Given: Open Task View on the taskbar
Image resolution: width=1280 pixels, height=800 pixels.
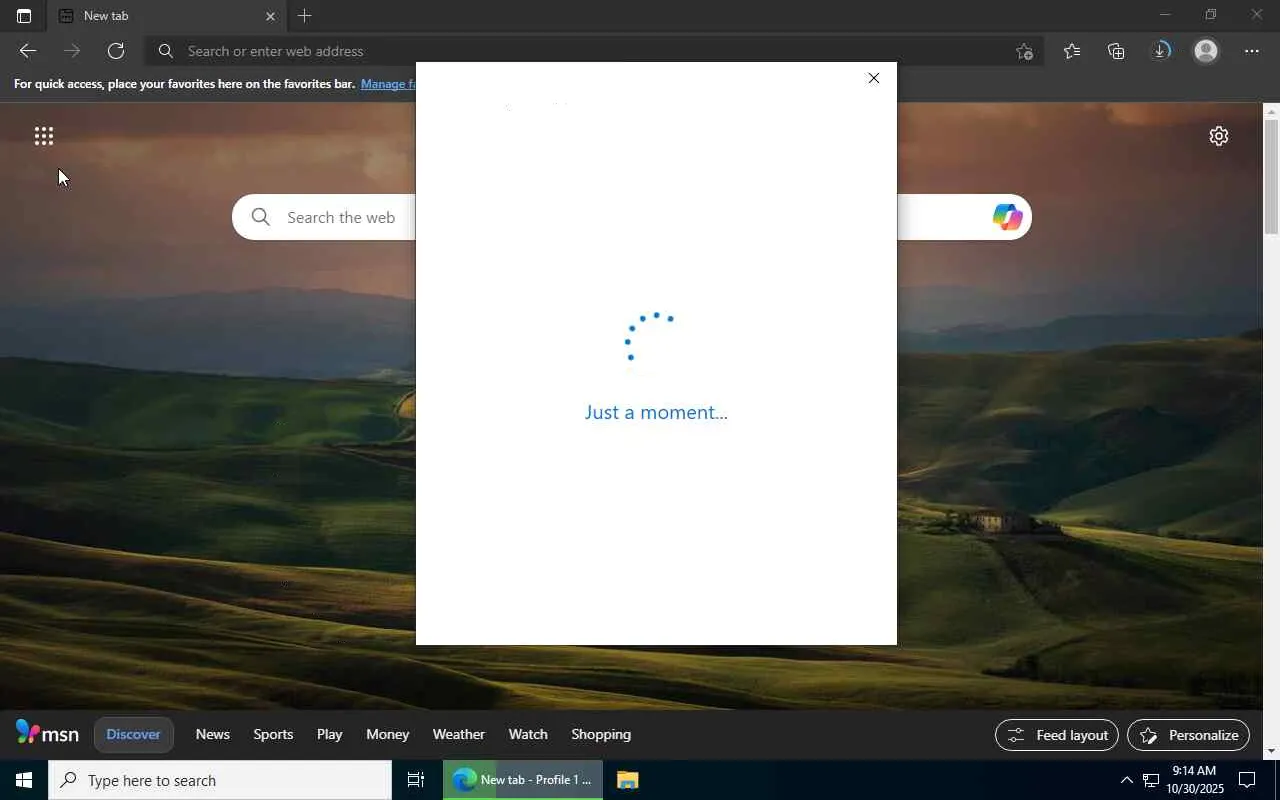Looking at the screenshot, I should pos(416,780).
